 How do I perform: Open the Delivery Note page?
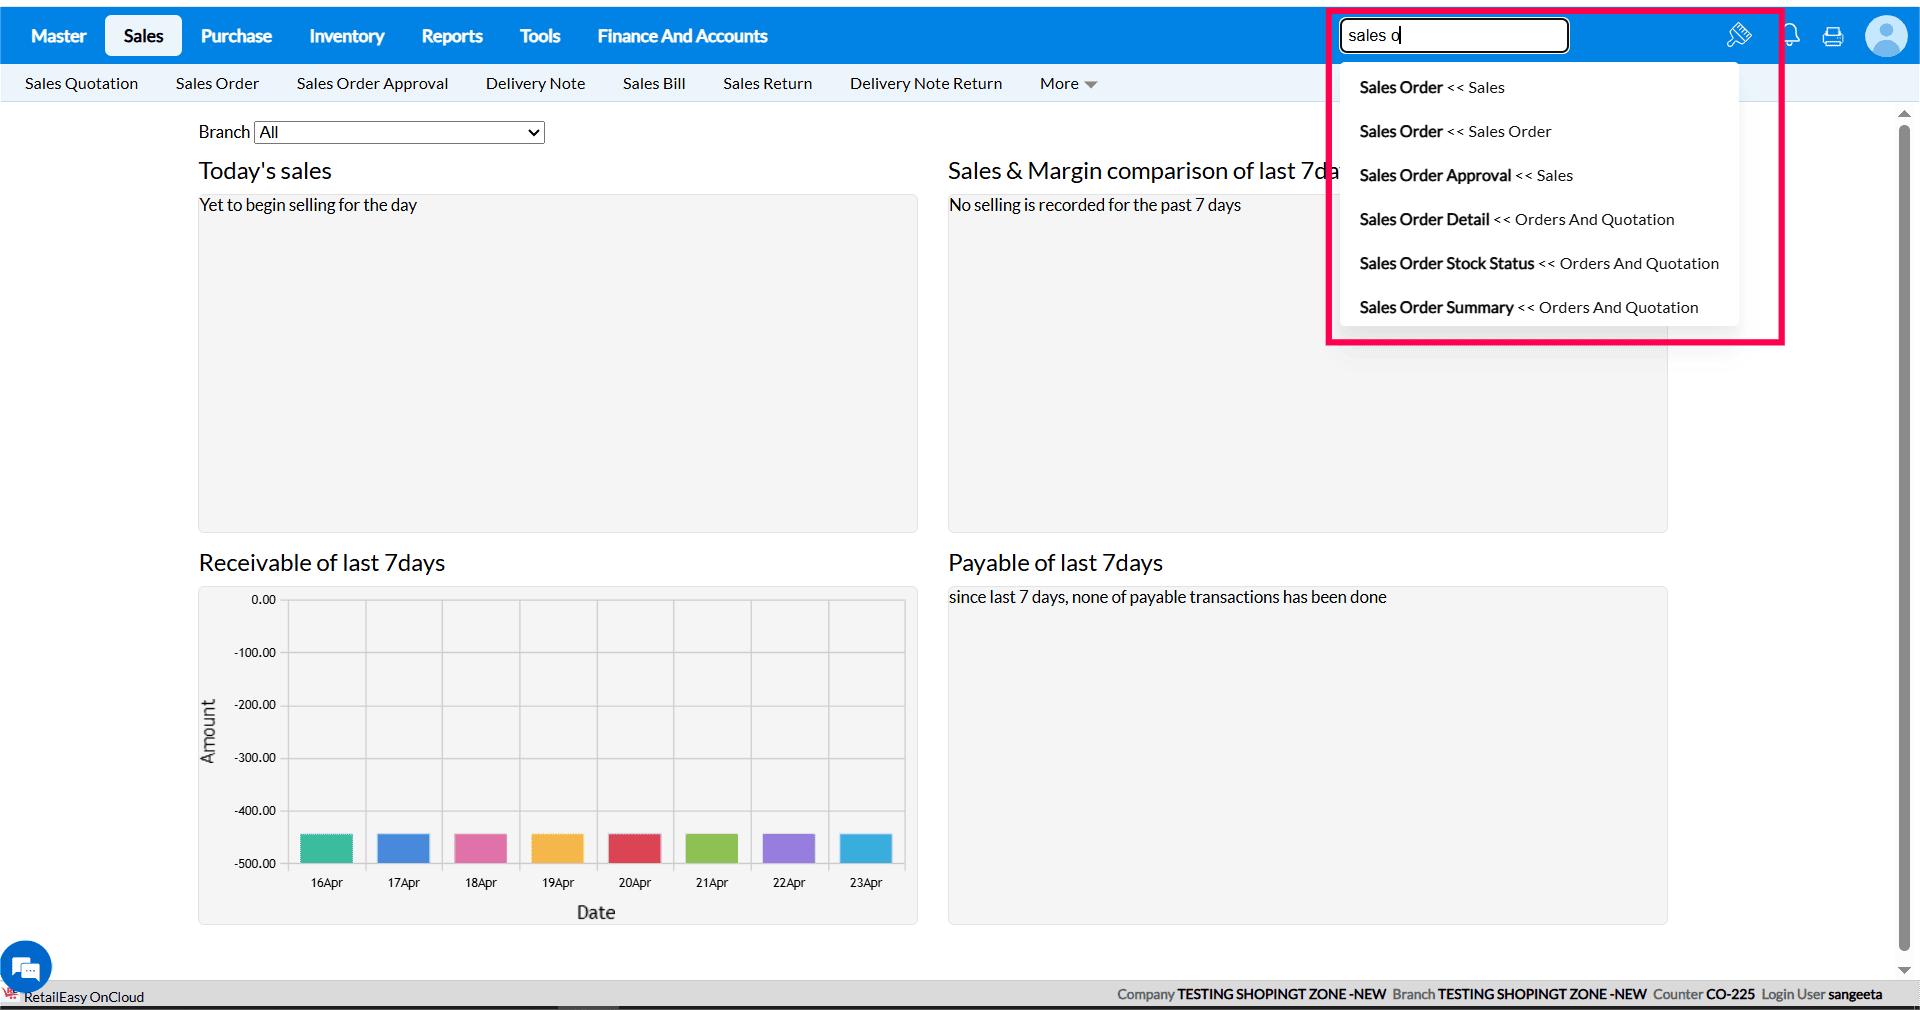[x=535, y=84]
